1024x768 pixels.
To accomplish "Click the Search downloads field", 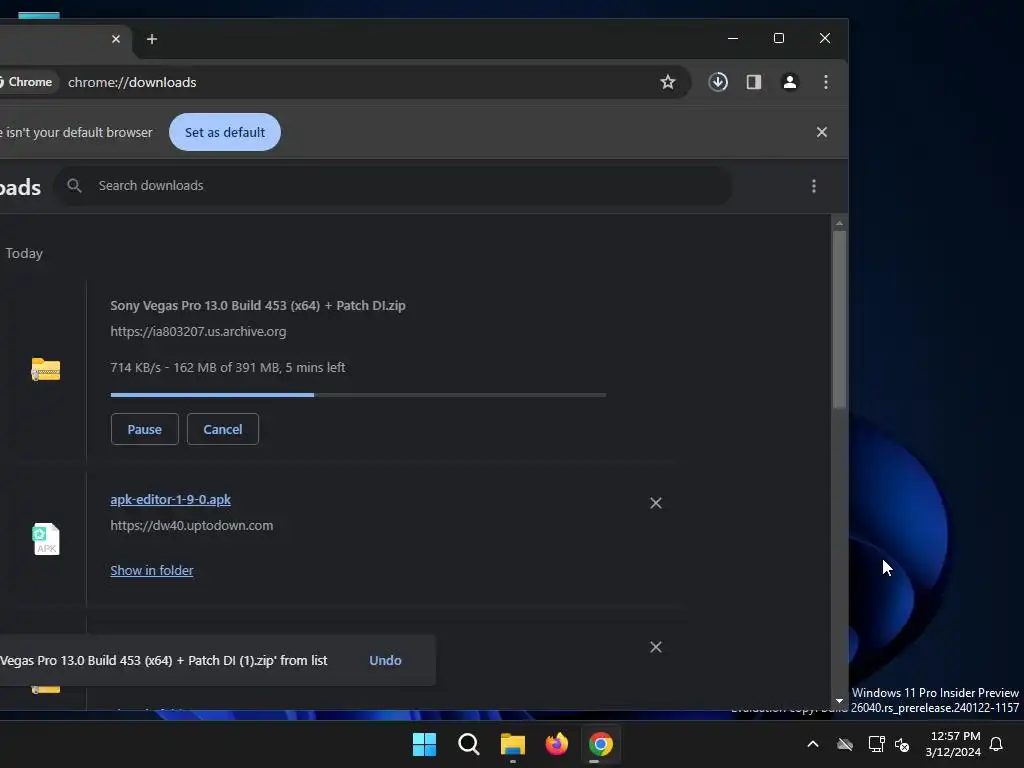I will click(392, 185).
